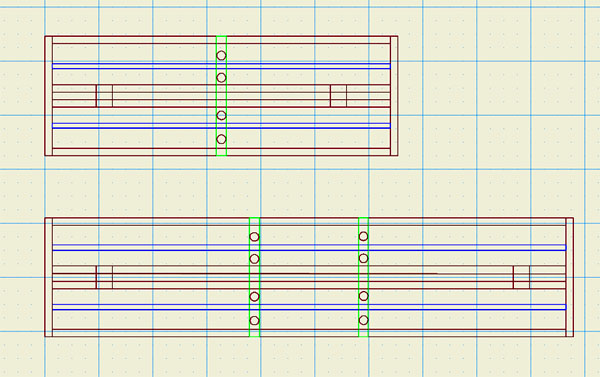This screenshot has width=600, height=377.
Task: Click the right end cap of the top drawing
Action: (x=394, y=96)
